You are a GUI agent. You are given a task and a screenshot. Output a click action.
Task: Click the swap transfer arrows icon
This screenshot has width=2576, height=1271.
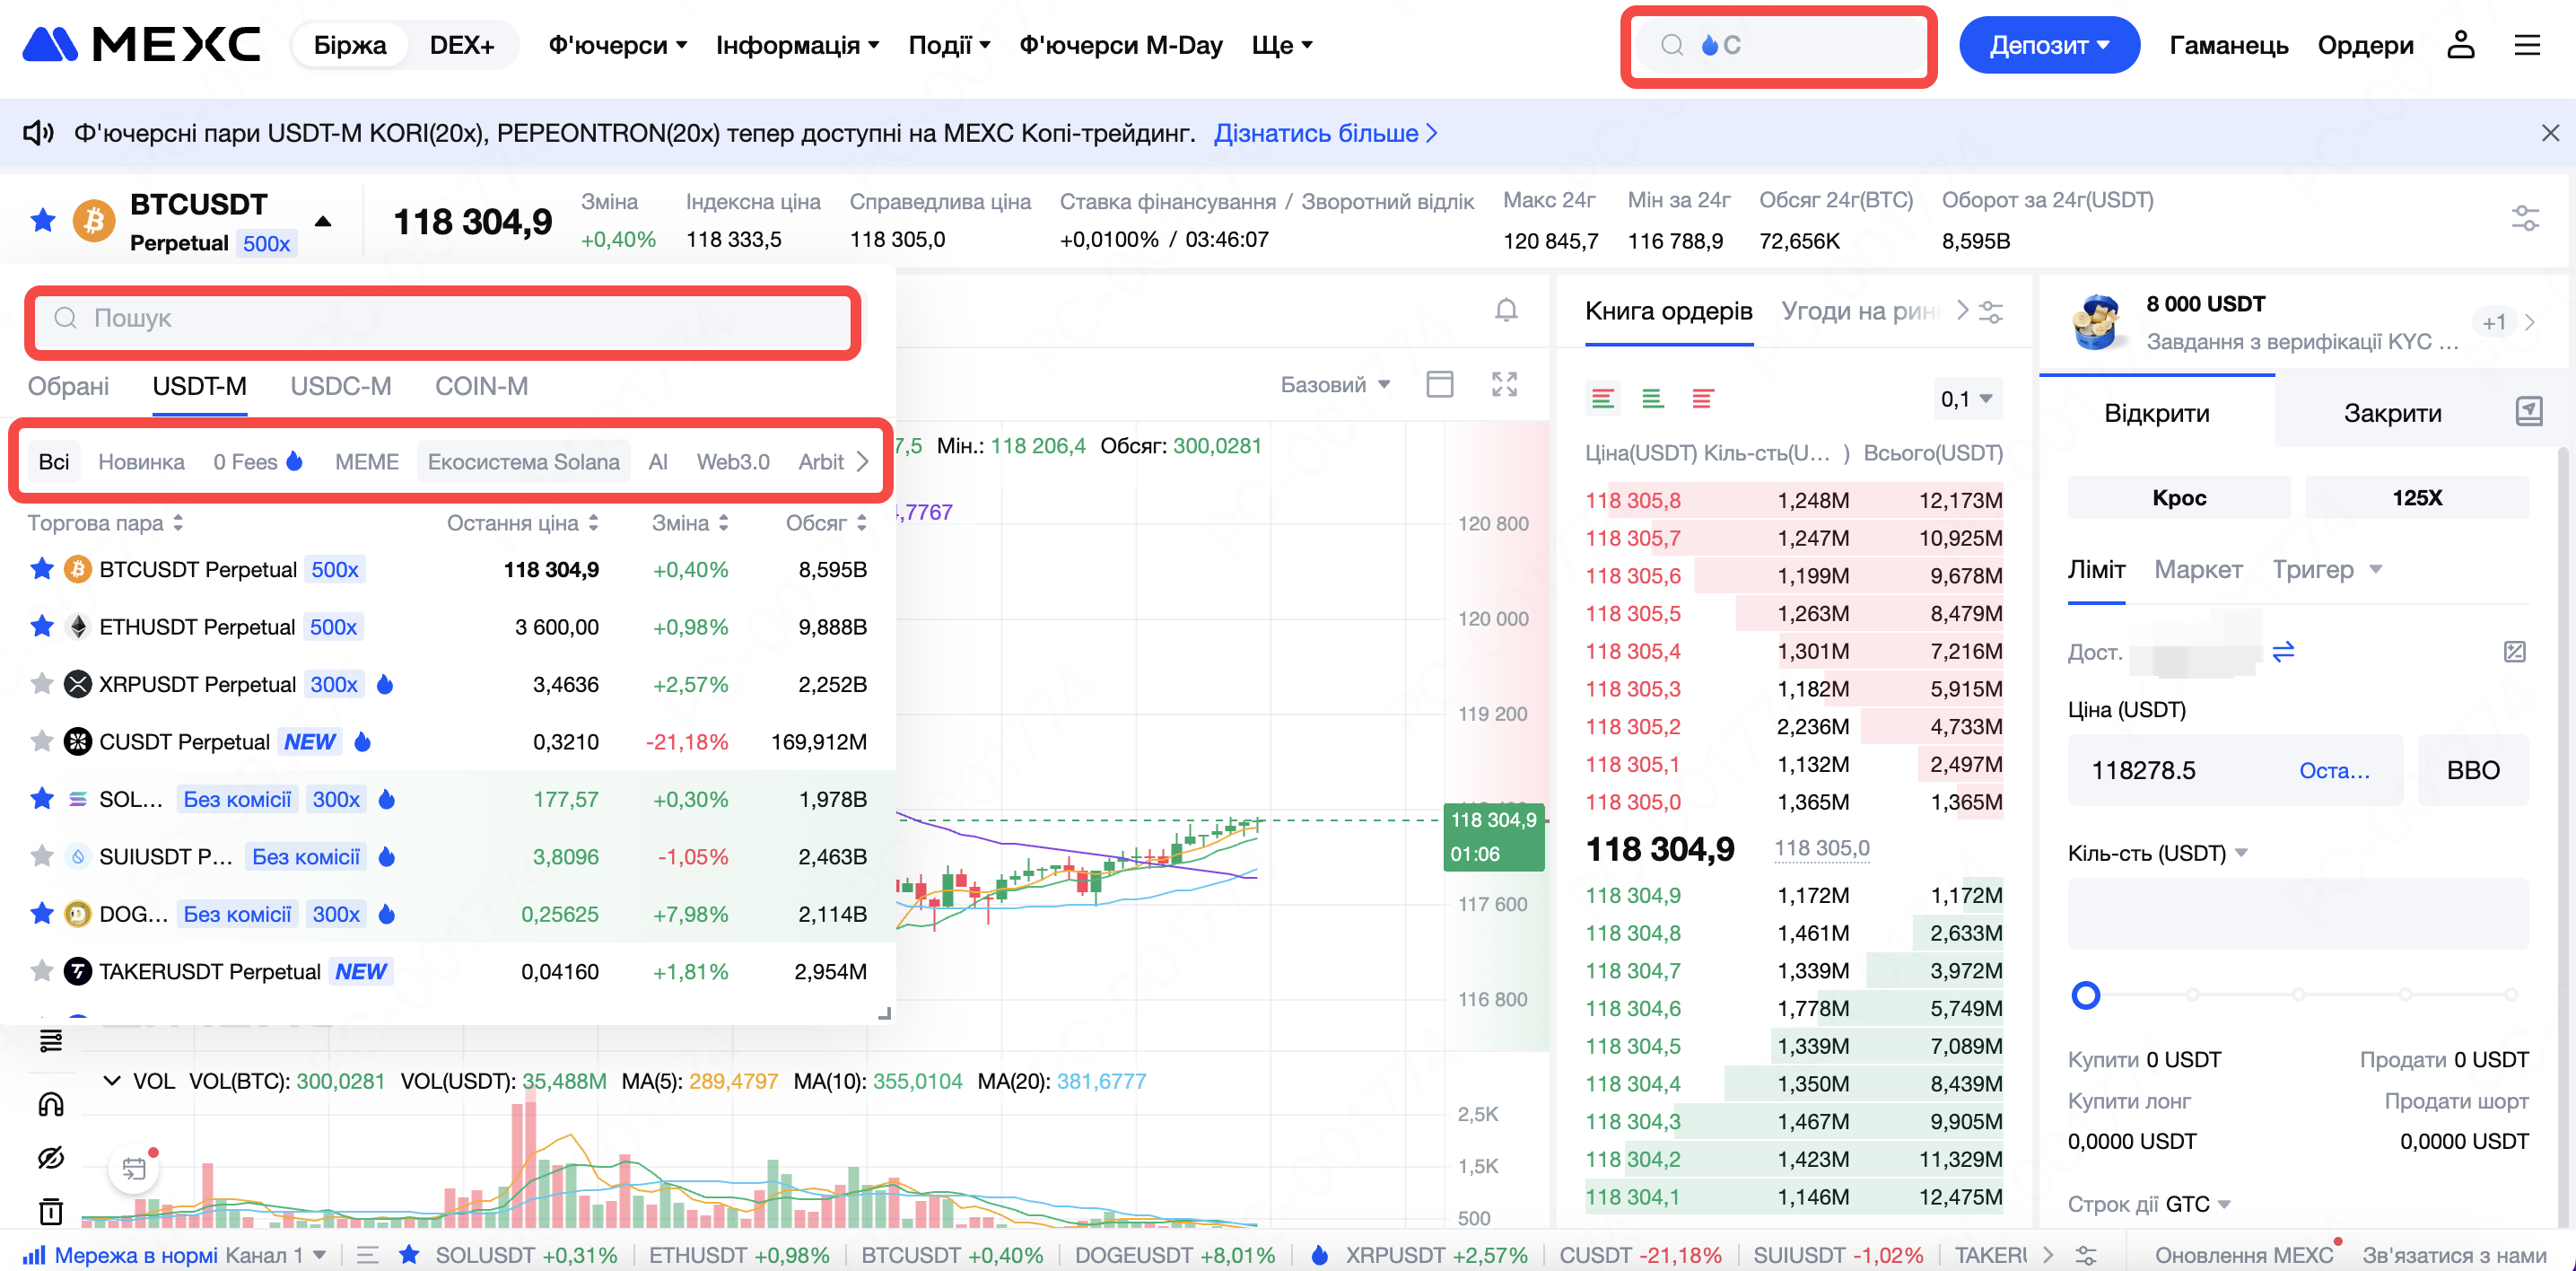(2283, 652)
